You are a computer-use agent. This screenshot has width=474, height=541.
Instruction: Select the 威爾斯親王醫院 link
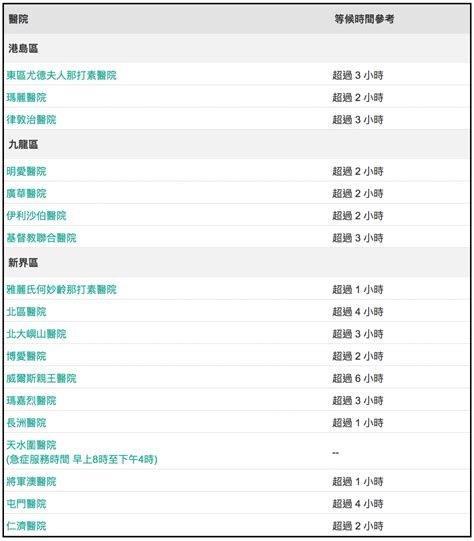coord(41,378)
